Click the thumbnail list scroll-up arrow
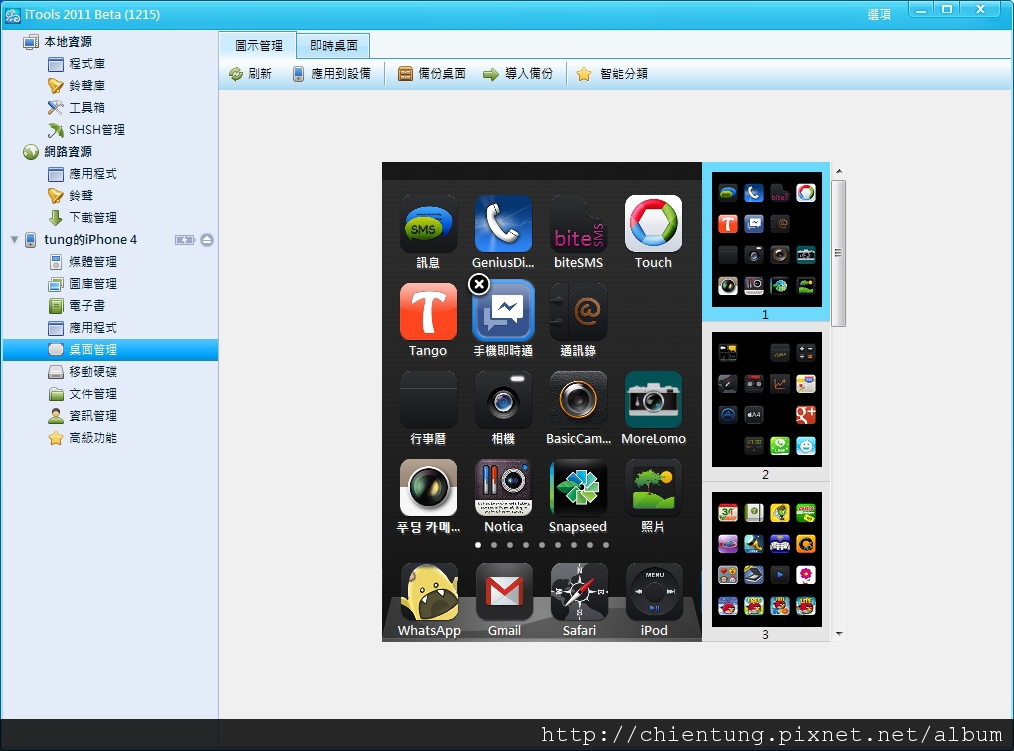The image size is (1014, 751). 839,171
